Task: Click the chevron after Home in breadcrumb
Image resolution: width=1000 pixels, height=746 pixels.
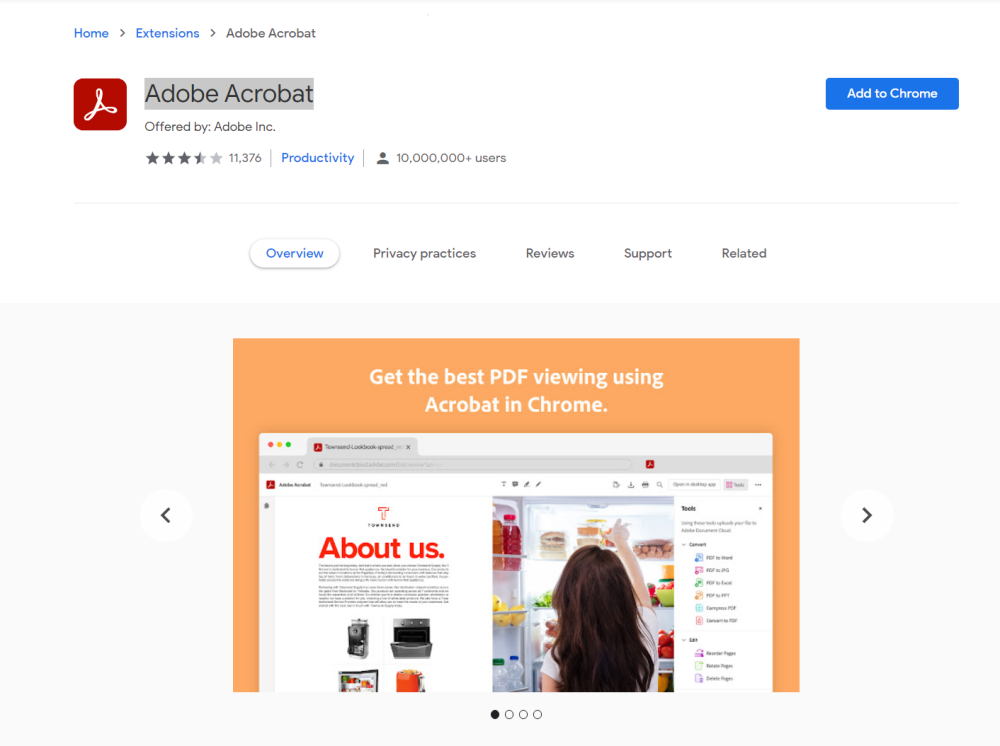Action: point(122,33)
